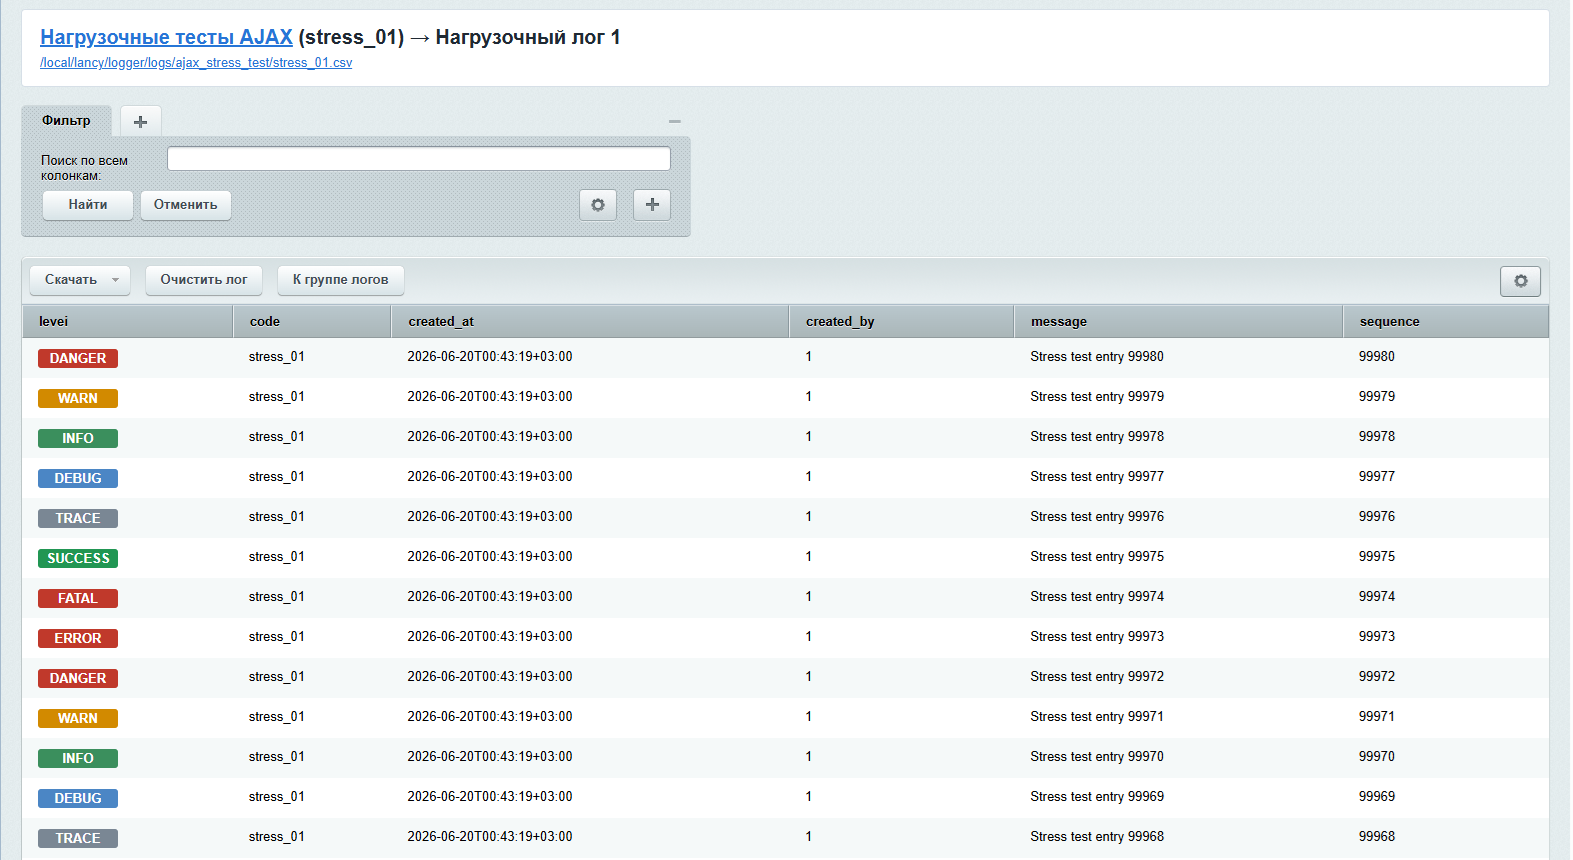The height and width of the screenshot is (860, 1573).
Task: Add new filter tab with plus
Action: (x=141, y=121)
